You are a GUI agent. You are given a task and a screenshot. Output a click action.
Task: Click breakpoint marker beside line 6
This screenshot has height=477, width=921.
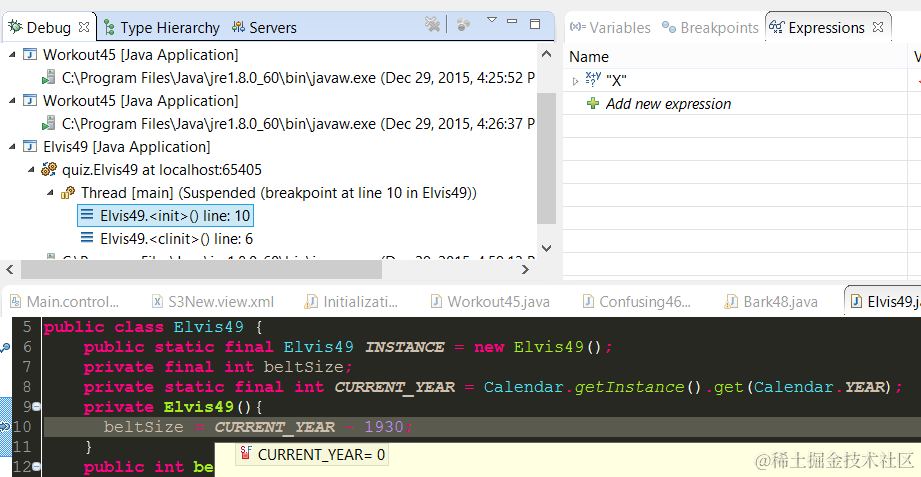point(5,347)
